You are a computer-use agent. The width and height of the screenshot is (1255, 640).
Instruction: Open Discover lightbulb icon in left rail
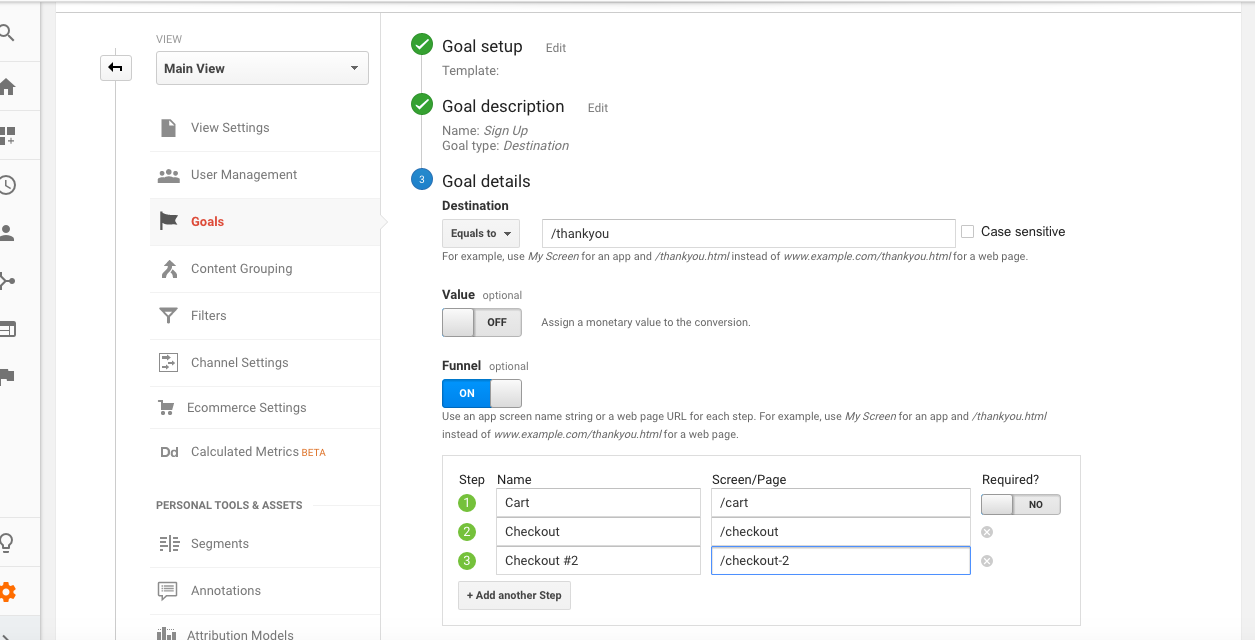pyautogui.click(x=7, y=543)
